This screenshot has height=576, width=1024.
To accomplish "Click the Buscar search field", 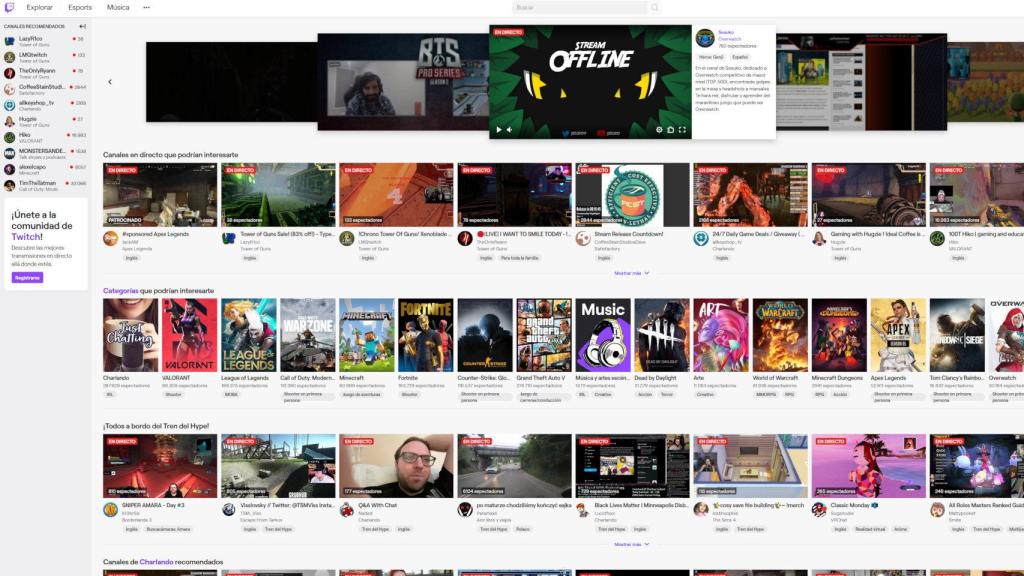I will click(580, 7).
